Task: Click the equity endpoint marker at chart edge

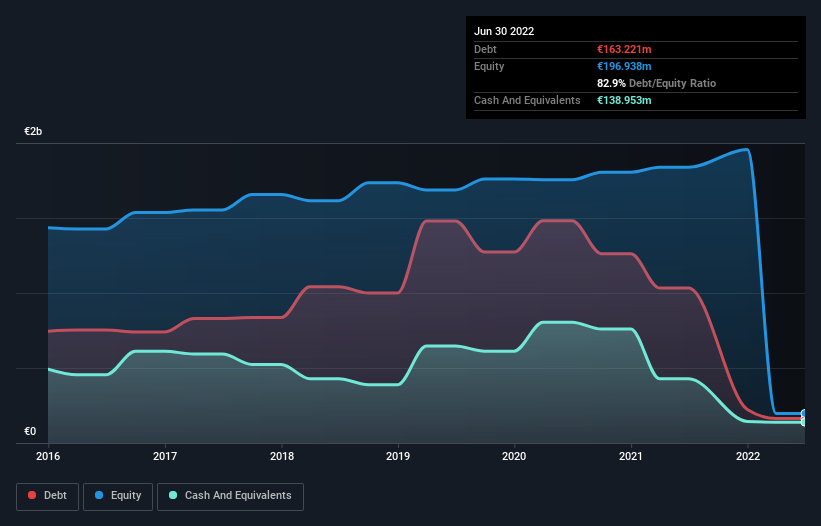Action: coord(804,414)
